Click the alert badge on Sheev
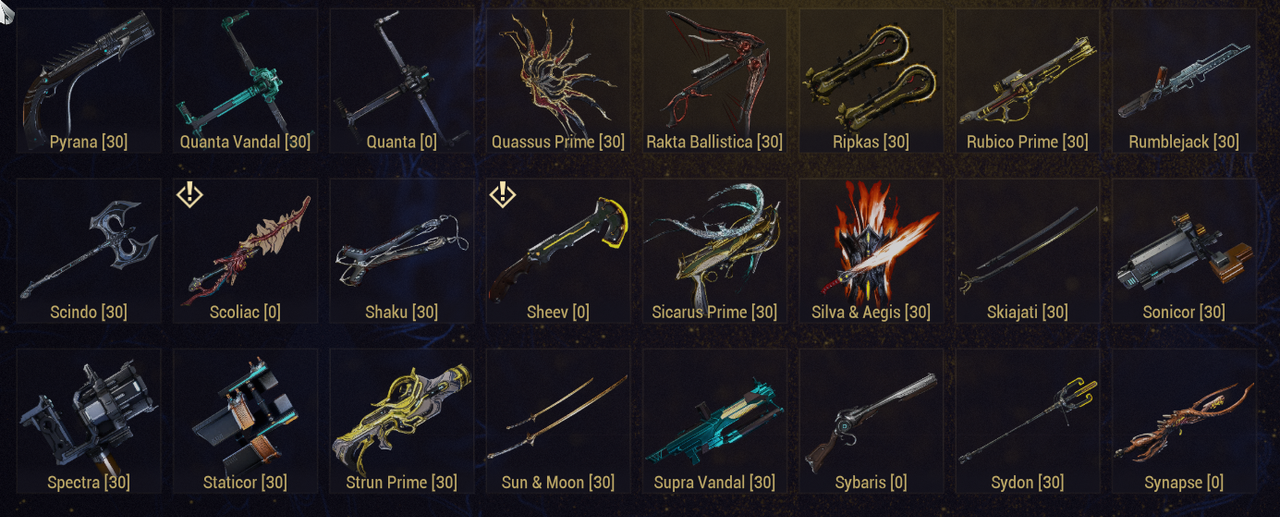 [503, 194]
